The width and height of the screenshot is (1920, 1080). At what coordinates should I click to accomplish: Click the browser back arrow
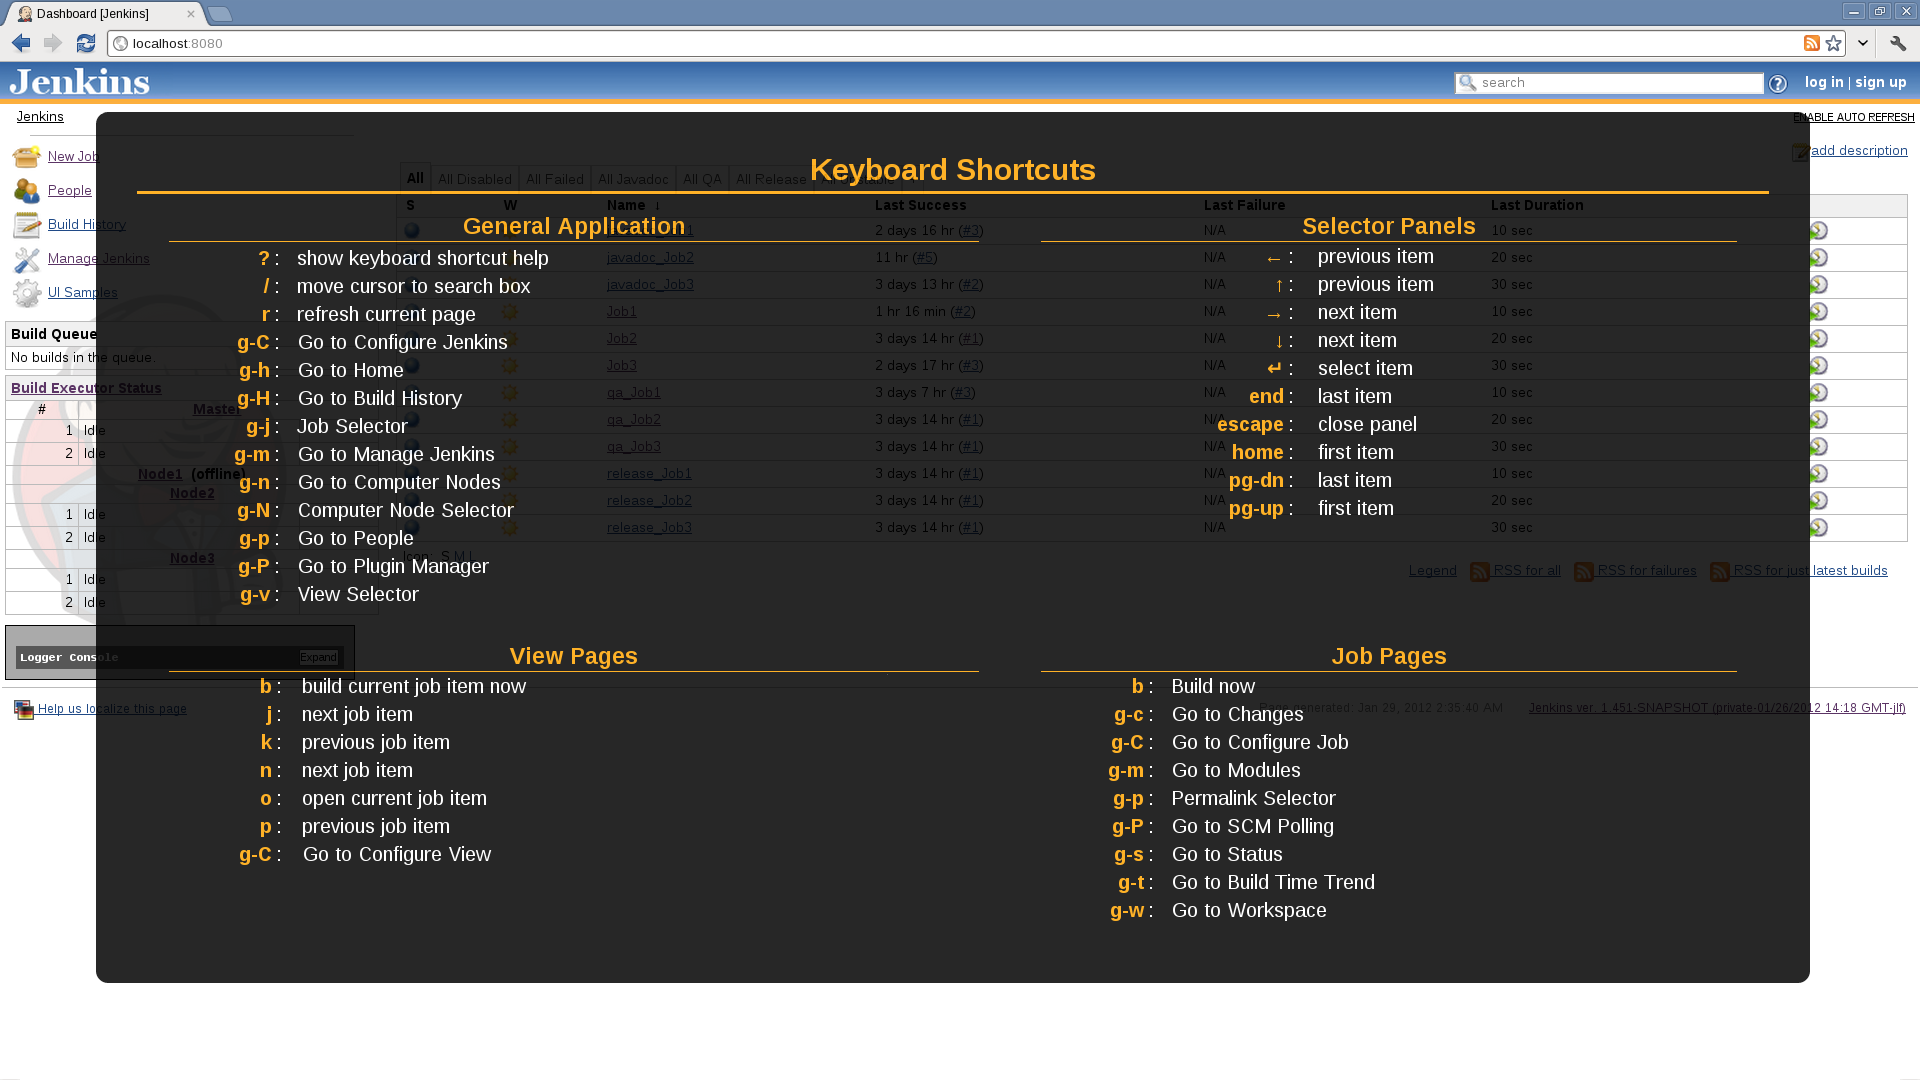pos(21,43)
